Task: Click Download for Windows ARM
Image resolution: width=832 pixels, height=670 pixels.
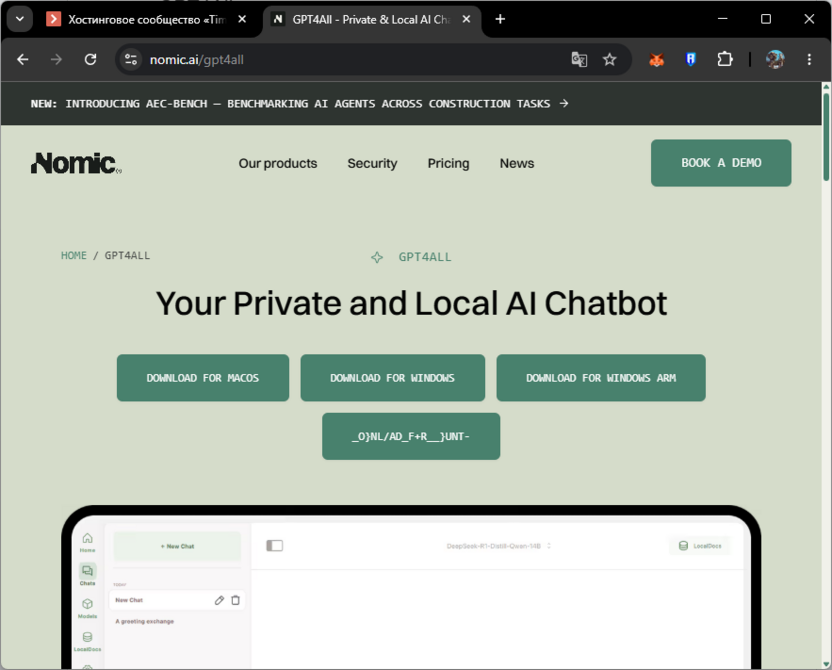Action: click(x=601, y=378)
